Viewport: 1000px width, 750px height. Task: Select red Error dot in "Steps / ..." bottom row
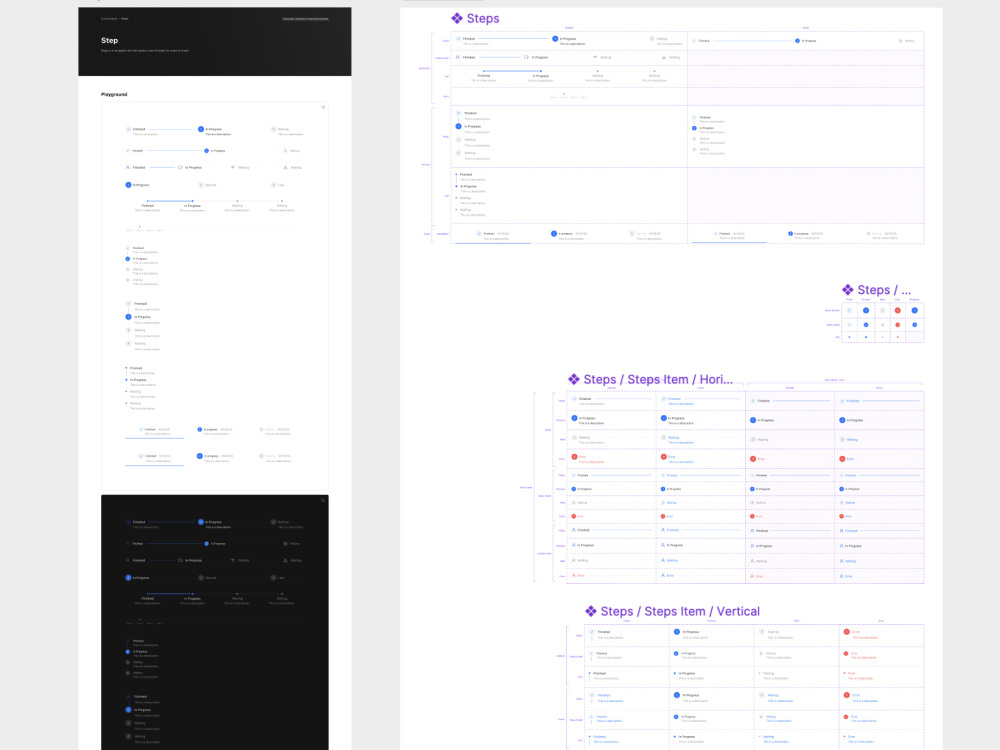(898, 337)
